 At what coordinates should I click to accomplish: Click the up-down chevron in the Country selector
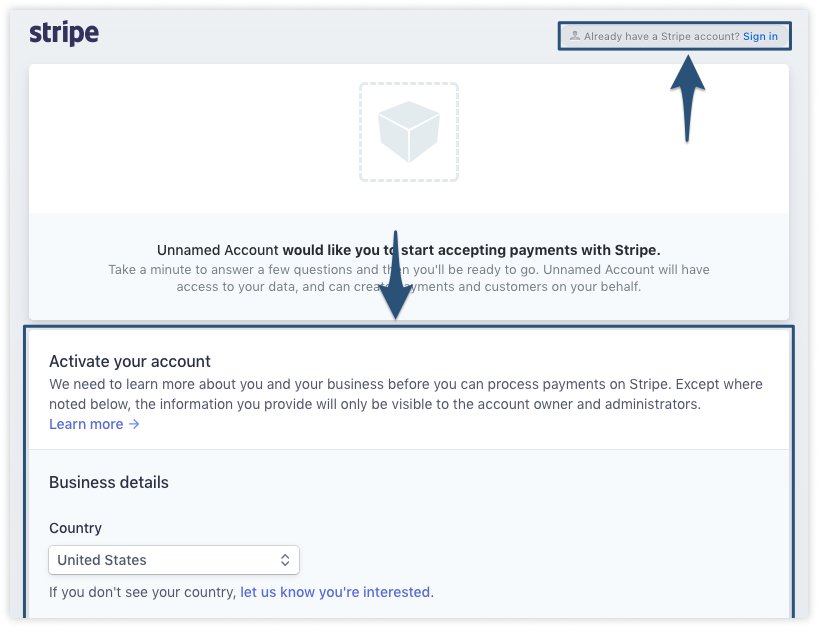pos(285,560)
